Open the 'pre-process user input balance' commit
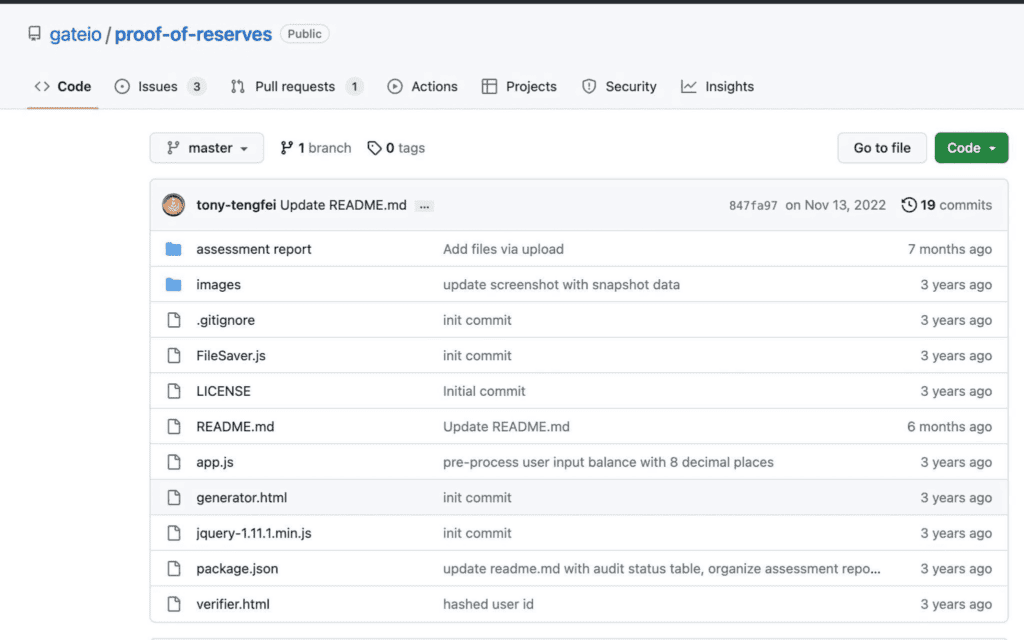 (x=608, y=462)
